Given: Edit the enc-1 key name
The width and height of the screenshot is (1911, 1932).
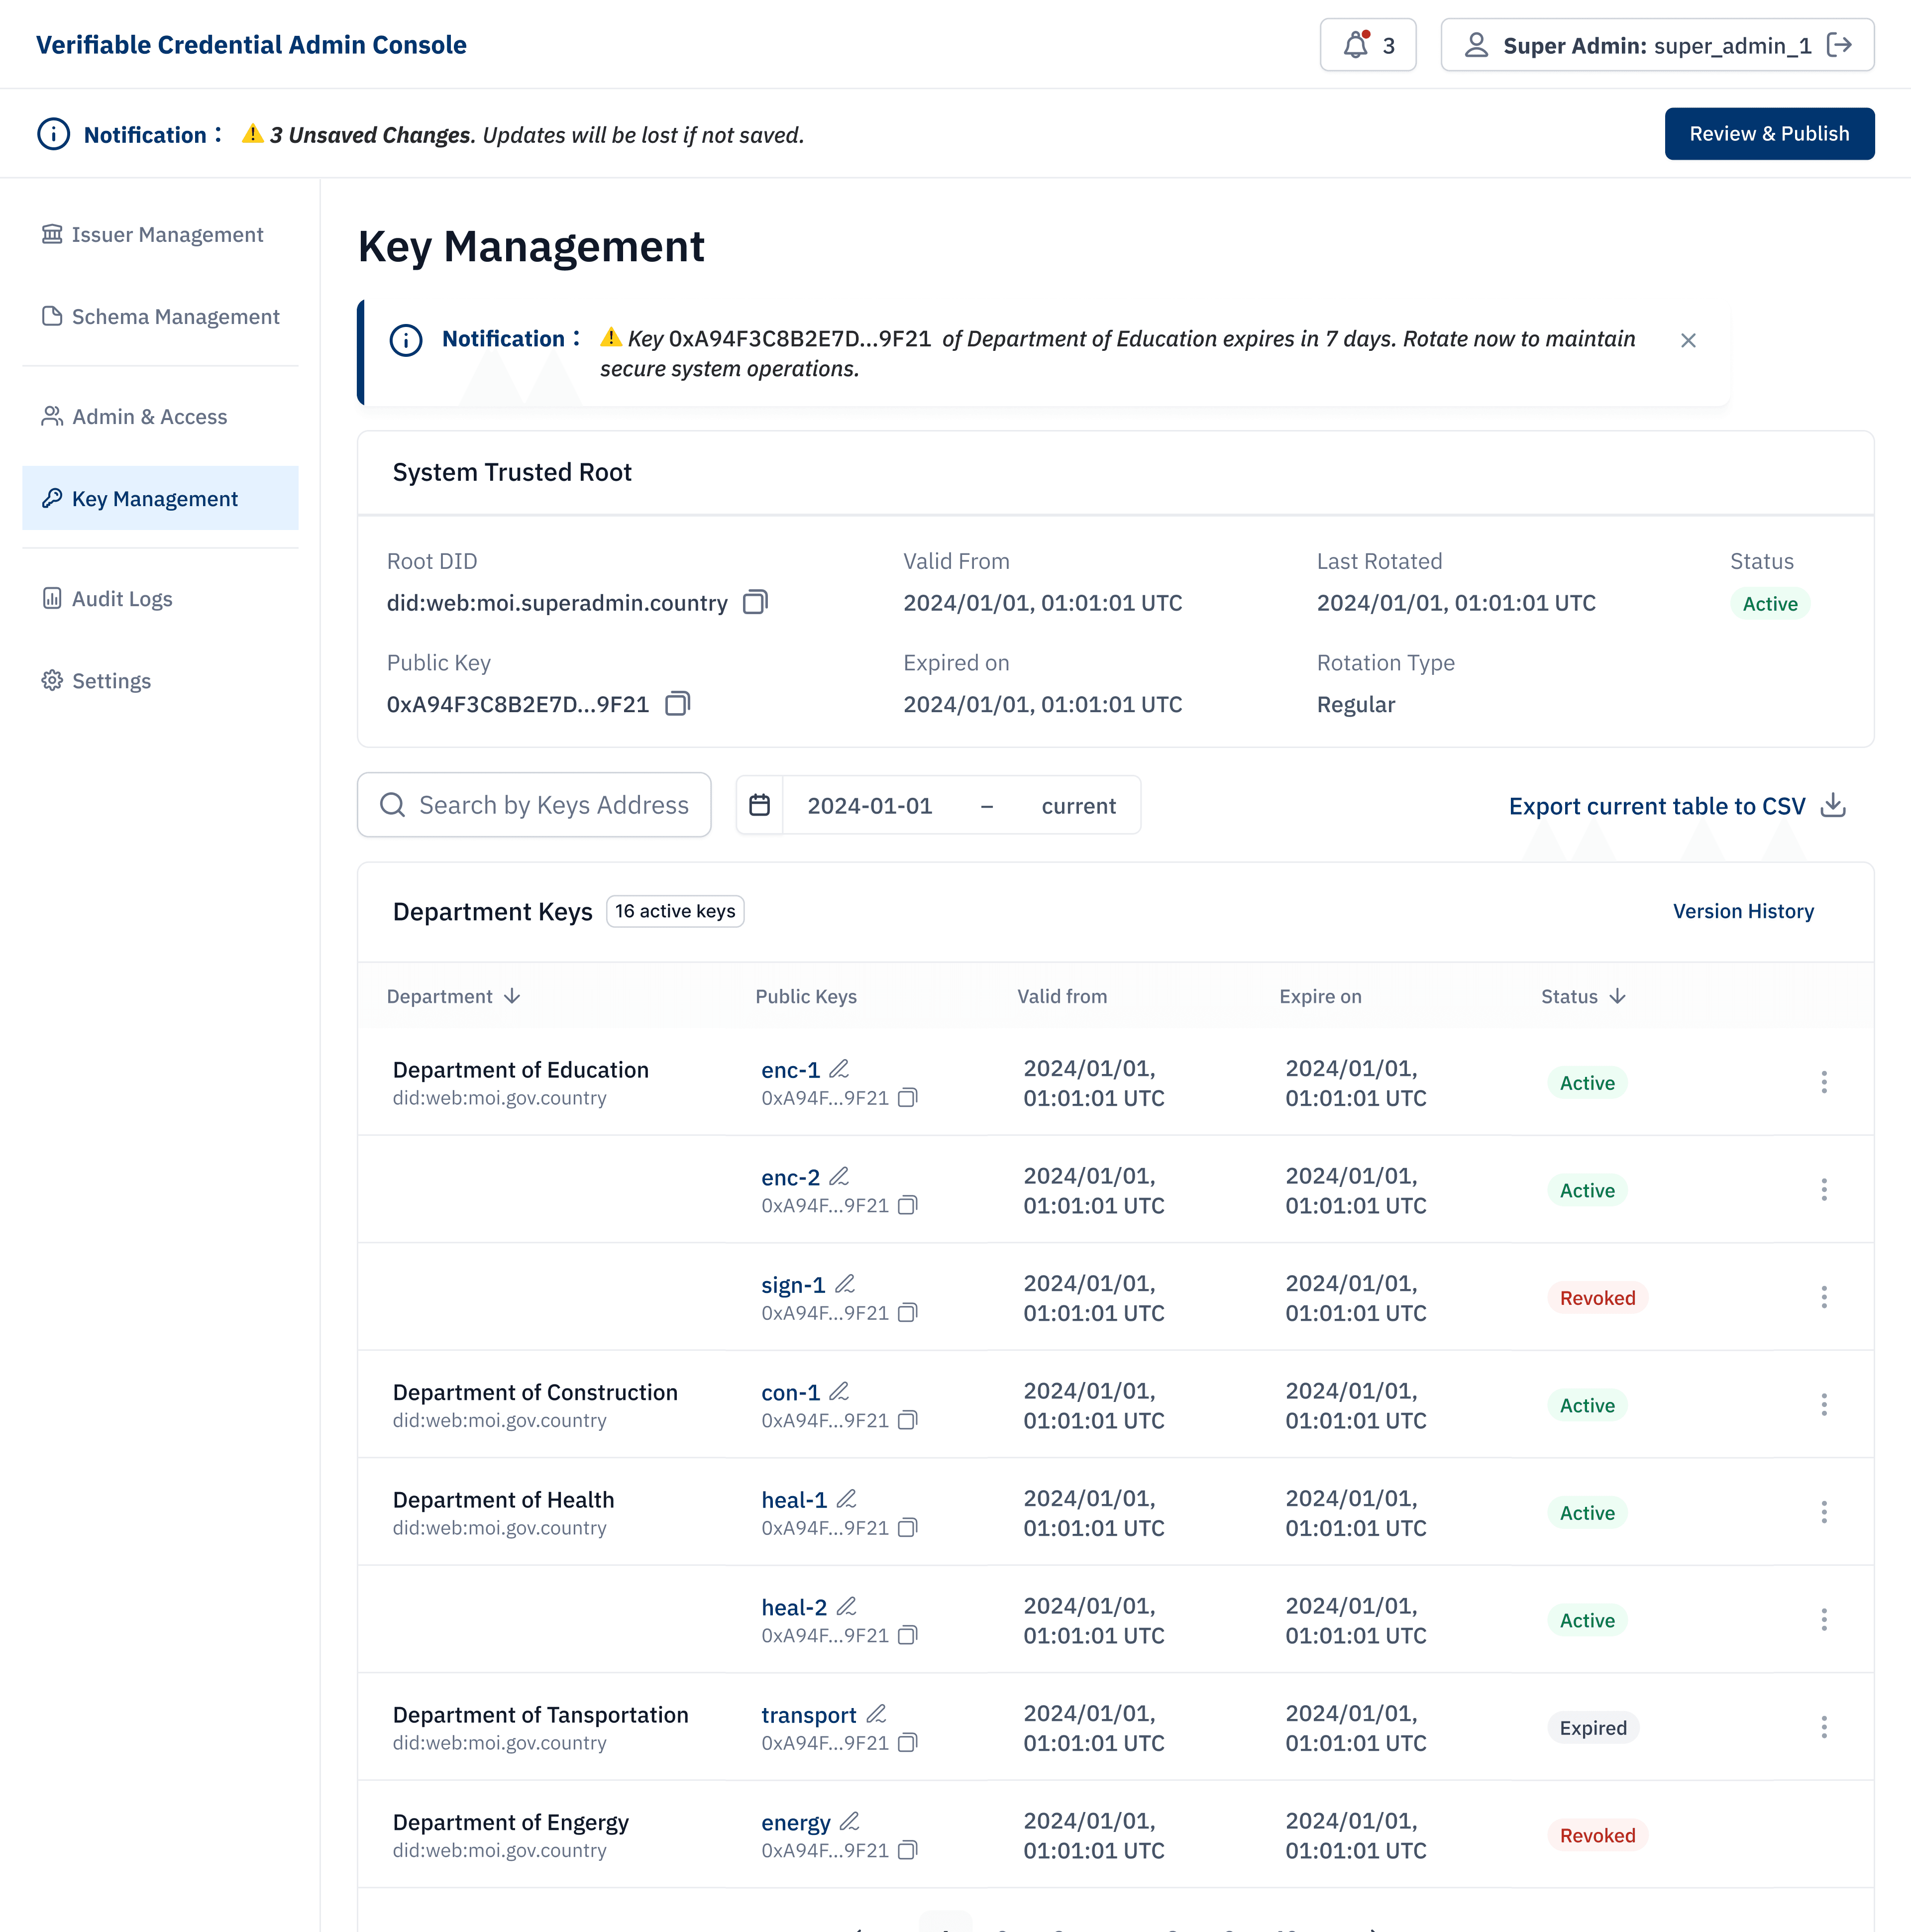Looking at the screenshot, I should pyautogui.click(x=839, y=1069).
